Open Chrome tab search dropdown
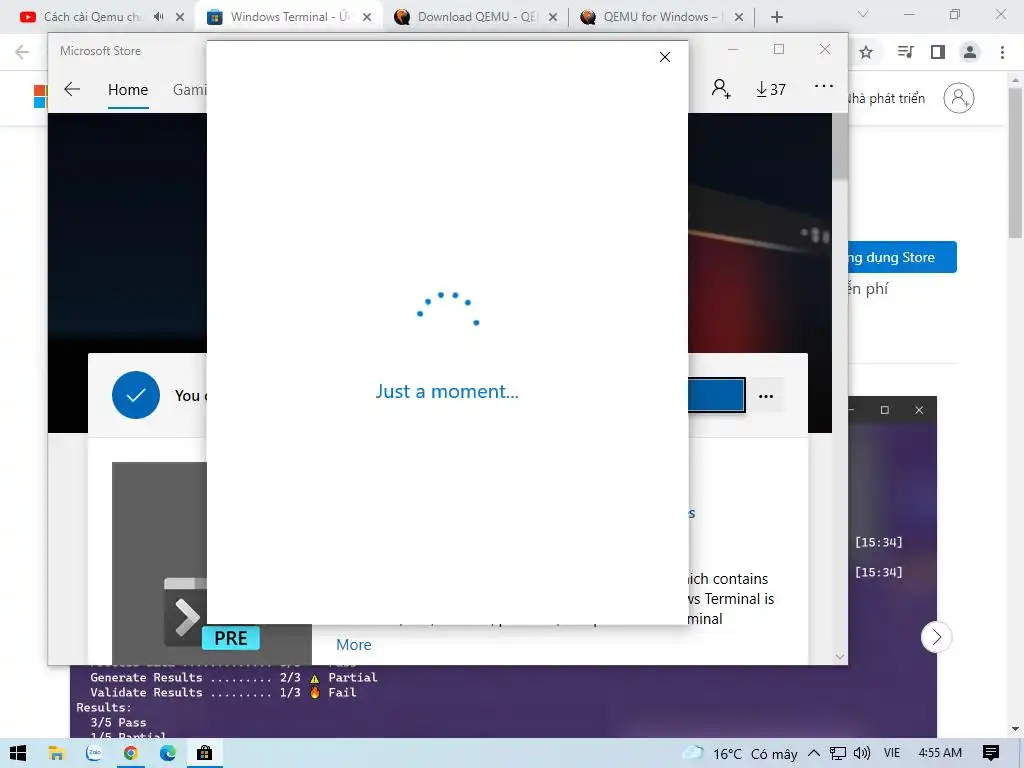The height and width of the screenshot is (768, 1024). [x=863, y=14]
